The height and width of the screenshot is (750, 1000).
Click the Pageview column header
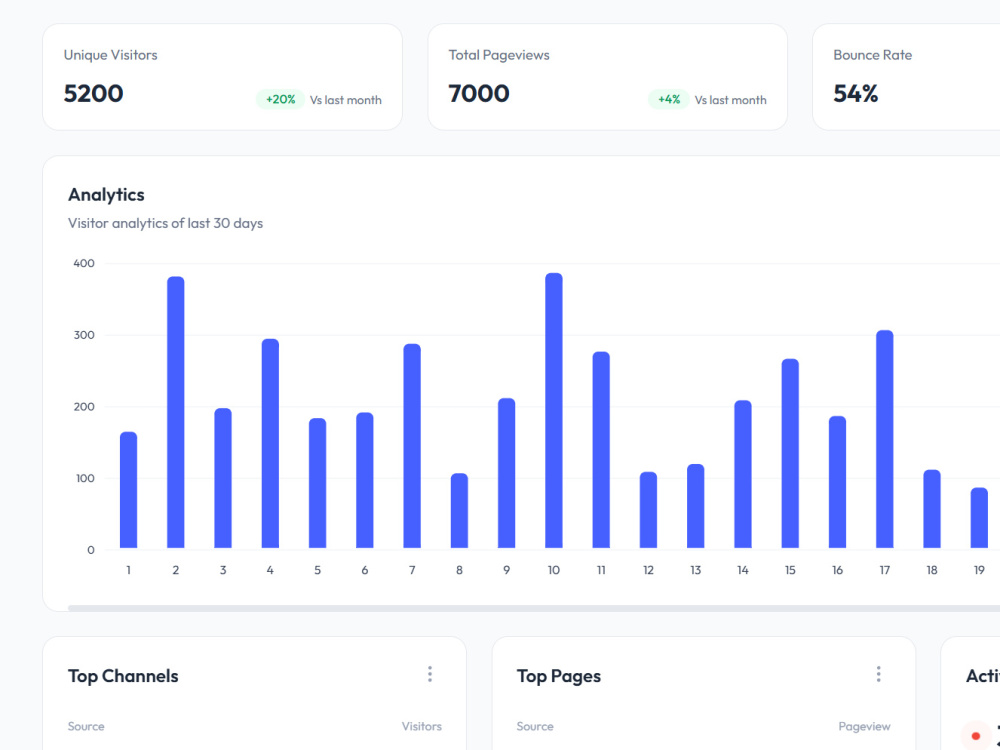click(864, 726)
